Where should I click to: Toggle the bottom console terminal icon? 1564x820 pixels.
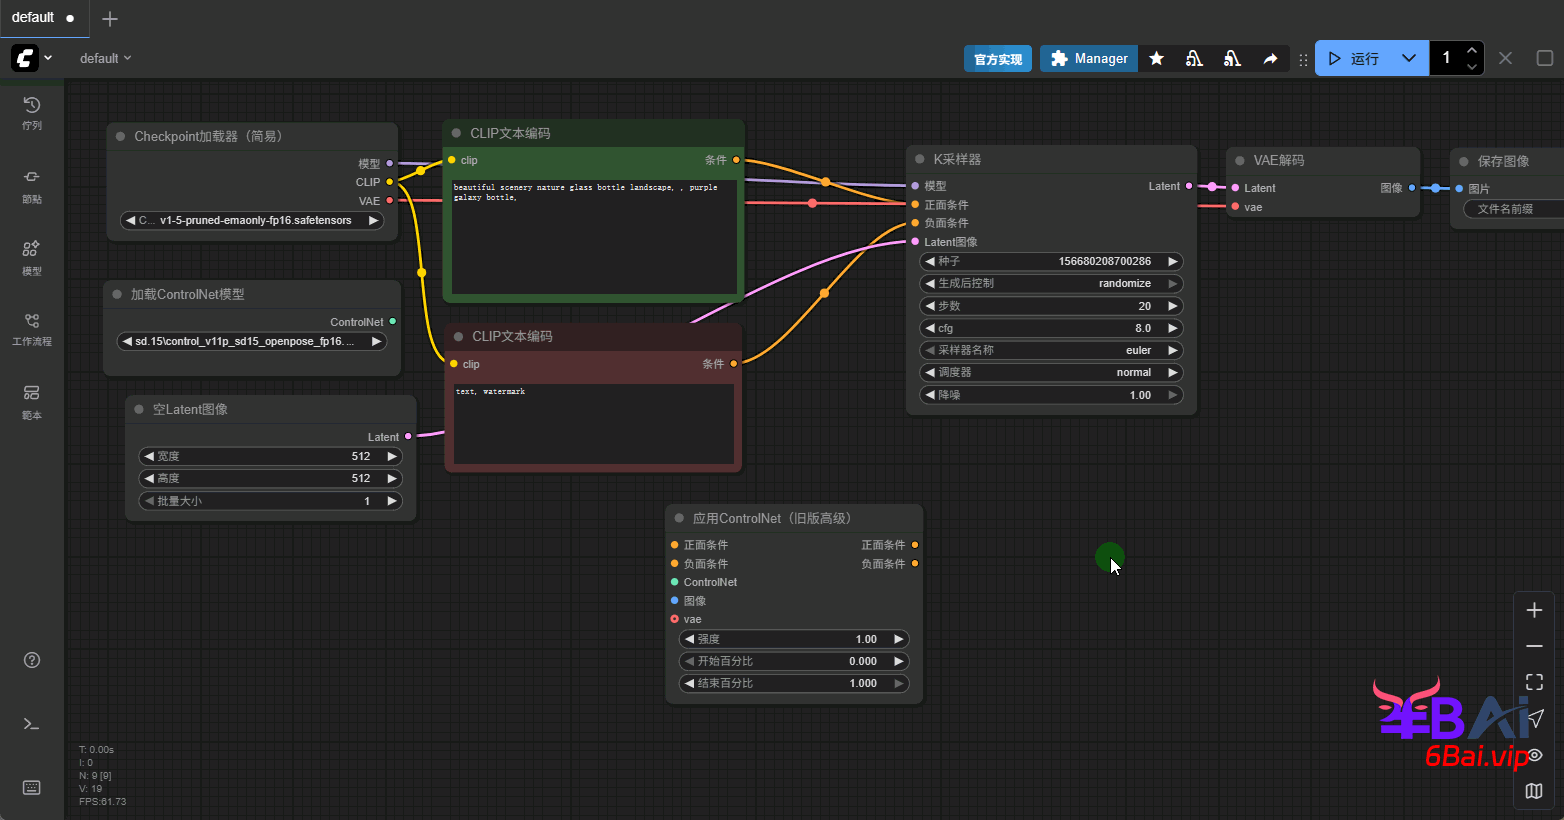click(32, 724)
